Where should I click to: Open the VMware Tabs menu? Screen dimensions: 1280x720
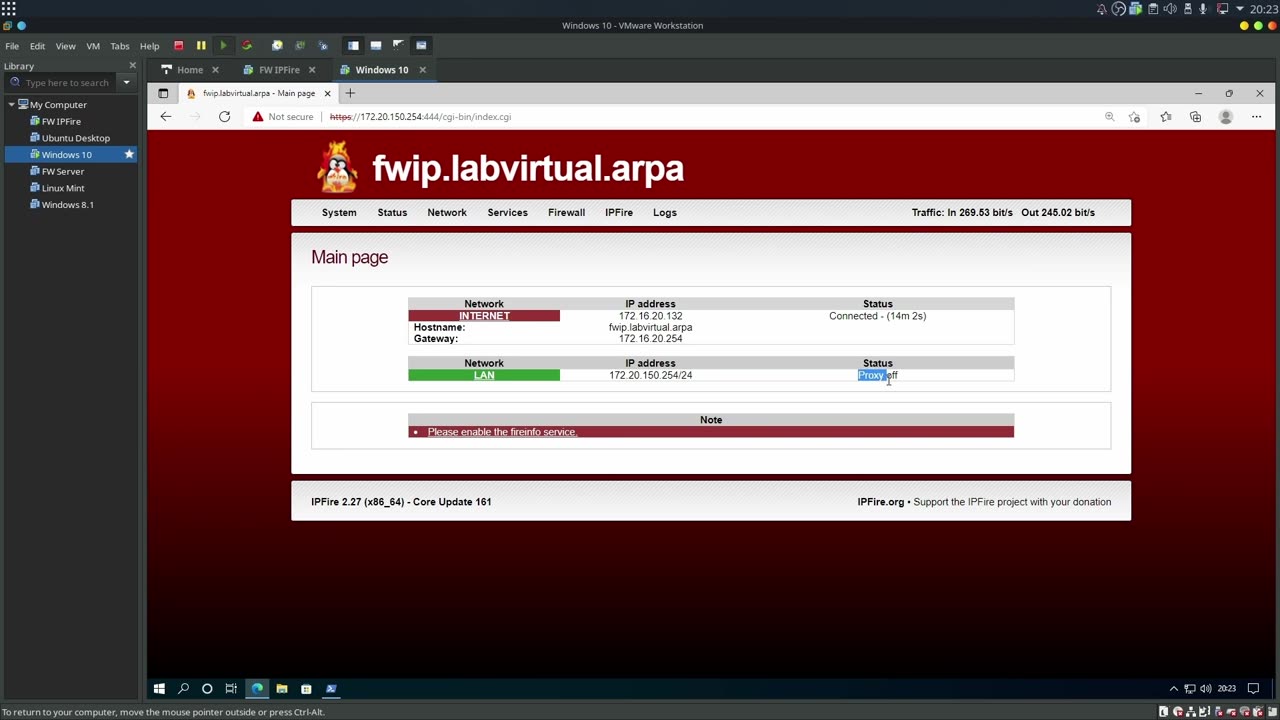tap(120, 46)
